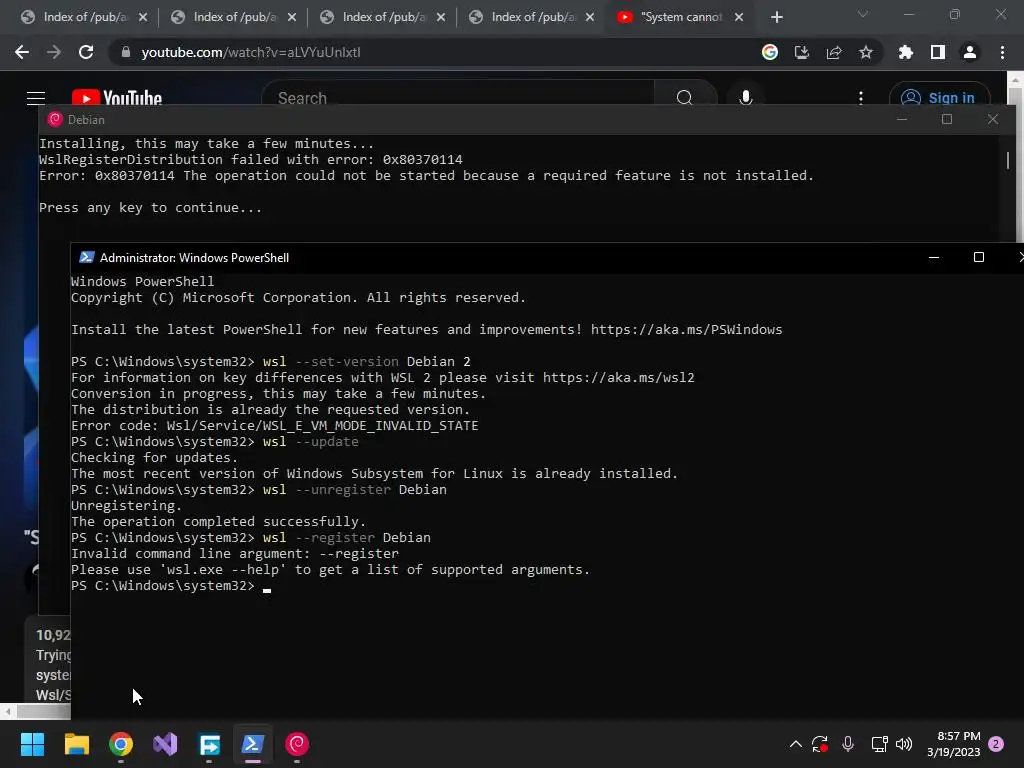This screenshot has height=768, width=1024.
Task: Bookmark this page with the star icon
Action: [866, 52]
